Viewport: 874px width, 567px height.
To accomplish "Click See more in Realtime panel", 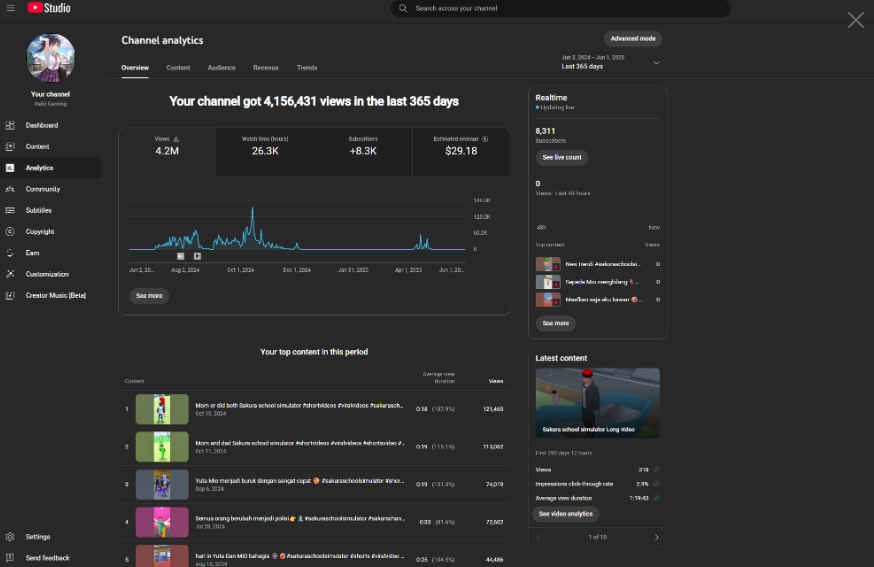I will coord(555,323).
